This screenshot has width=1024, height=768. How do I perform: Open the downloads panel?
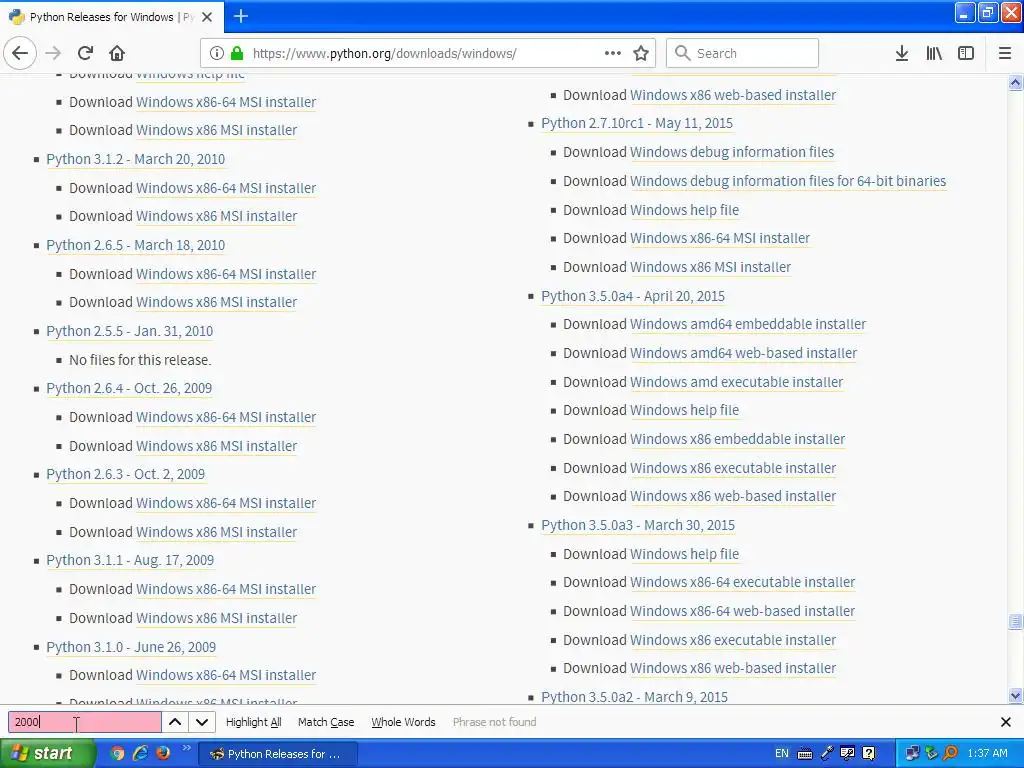pos(902,53)
